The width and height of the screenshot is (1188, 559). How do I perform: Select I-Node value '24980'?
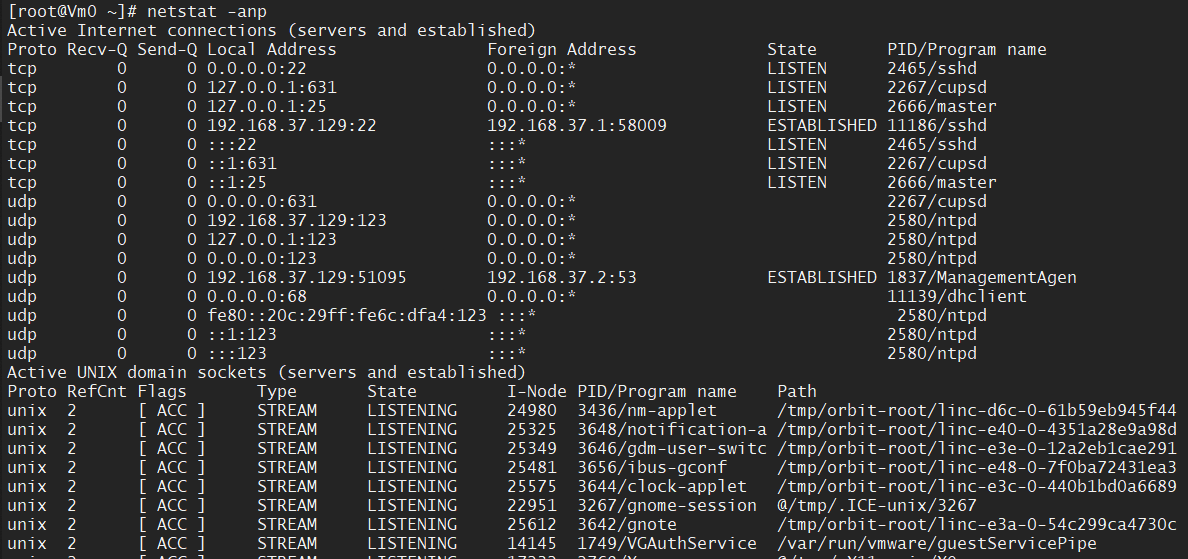click(x=532, y=411)
